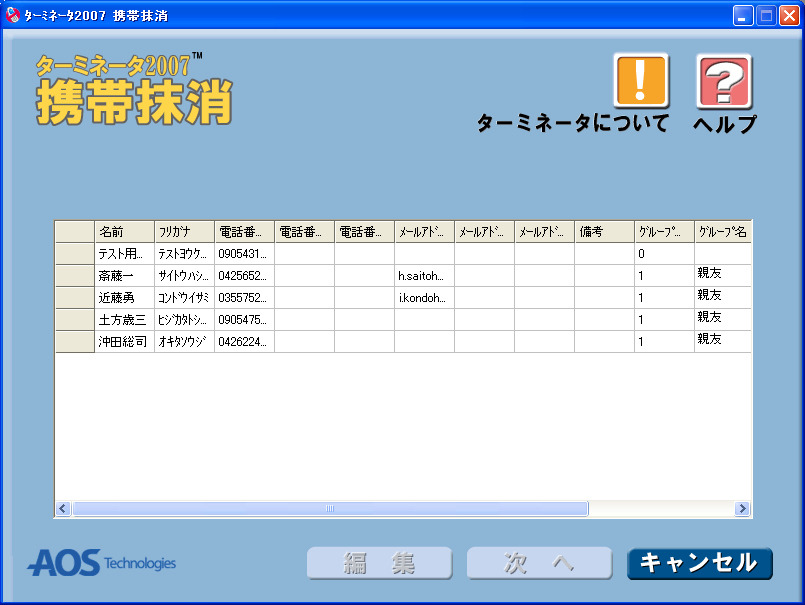This screenshot has width=805, height=605.
Task: Click the phone cell 0426224...
Action: click(x=244, y=342)
